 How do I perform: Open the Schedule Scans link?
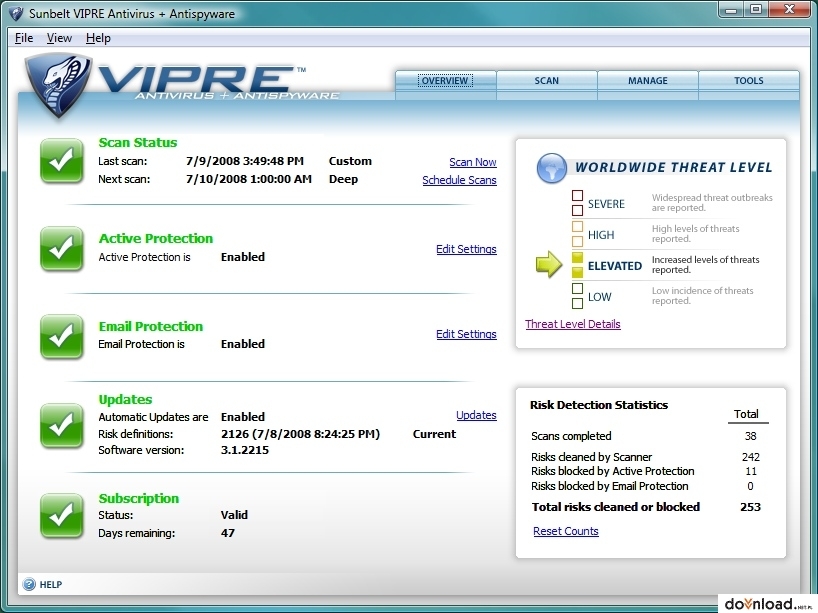pyautogui.click(x=459, y=180)
